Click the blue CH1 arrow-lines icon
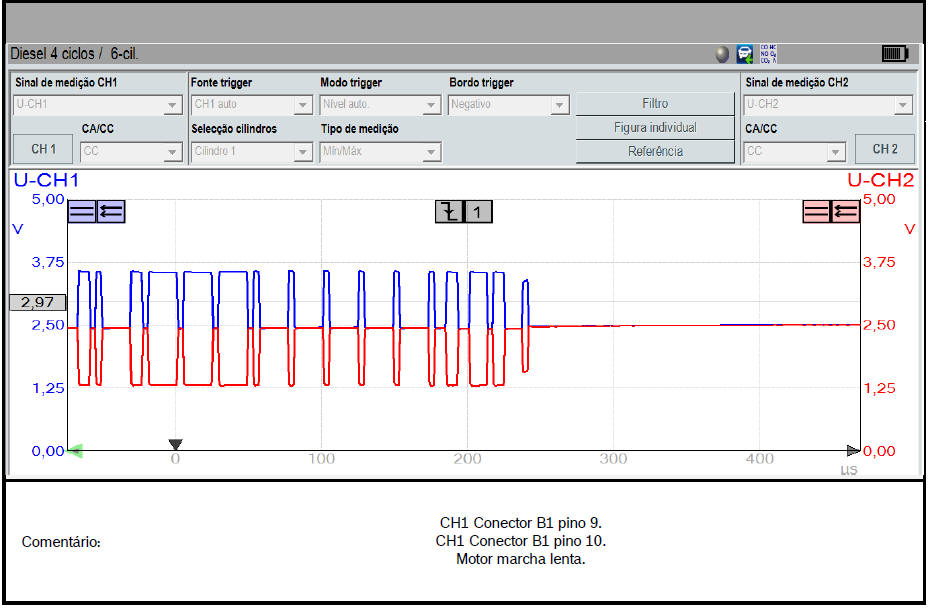The image size is (929, 608). [111, 211]
